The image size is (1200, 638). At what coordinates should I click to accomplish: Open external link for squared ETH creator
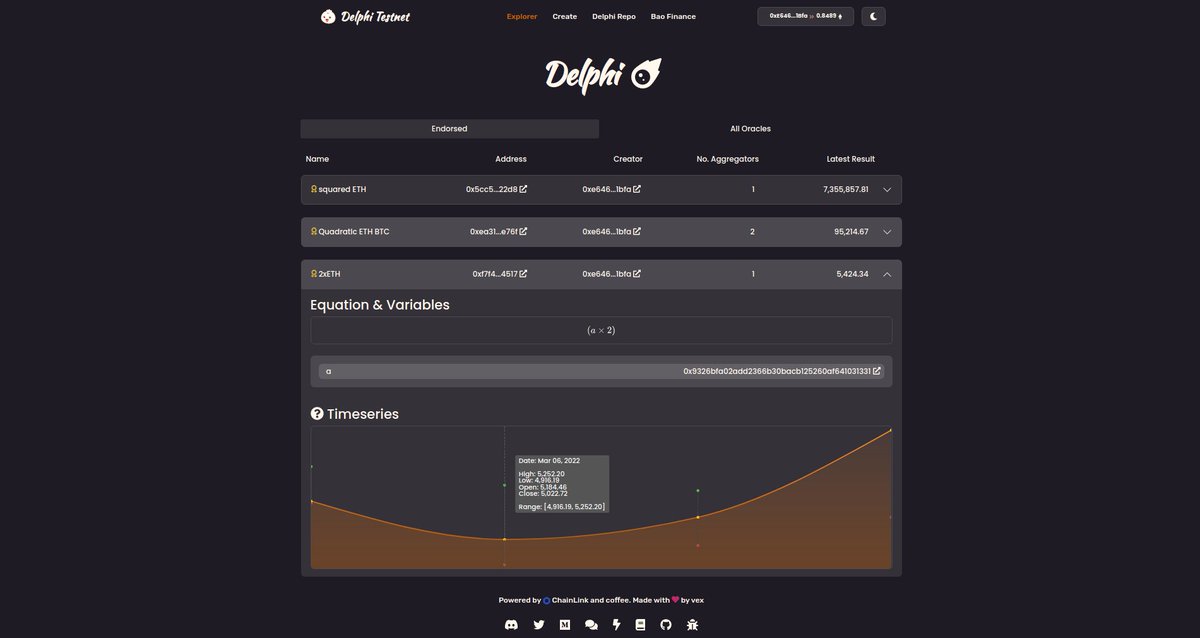click(x=637, y=189)
